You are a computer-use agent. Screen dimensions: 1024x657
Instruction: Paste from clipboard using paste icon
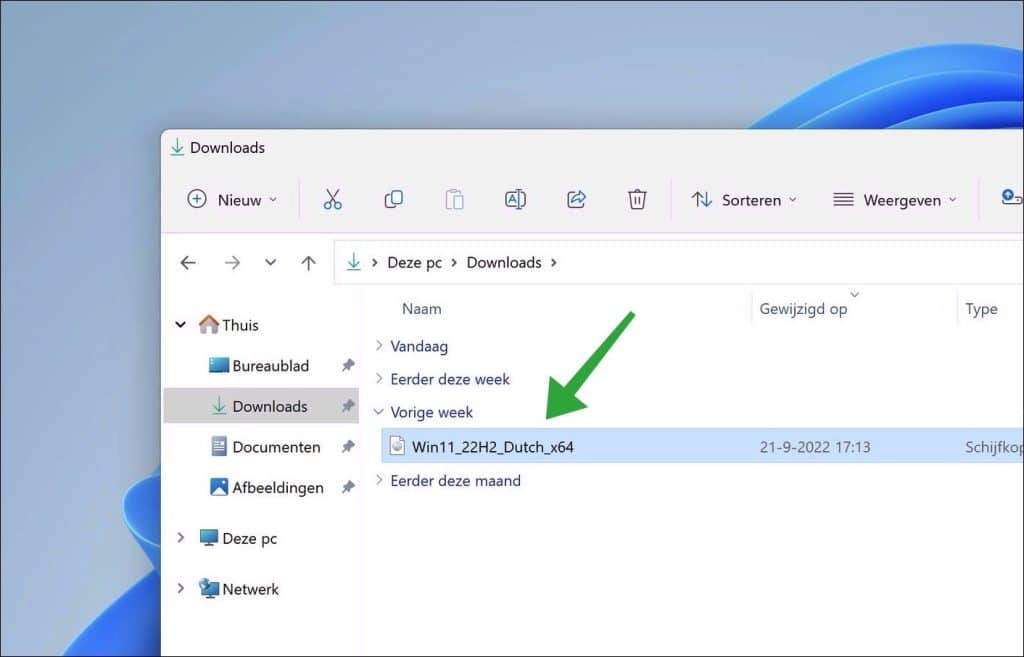454,199
